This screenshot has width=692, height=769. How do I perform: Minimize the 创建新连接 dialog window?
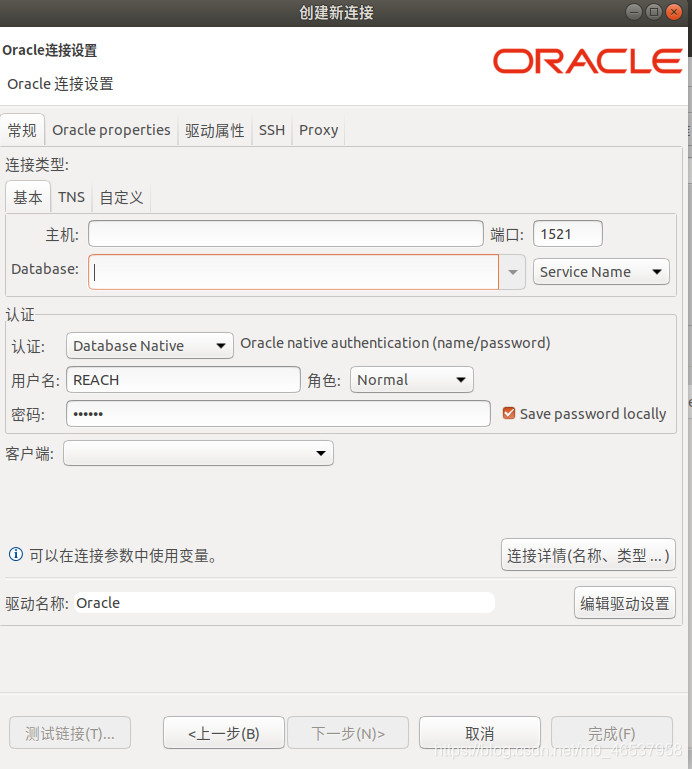coord(634,12)
